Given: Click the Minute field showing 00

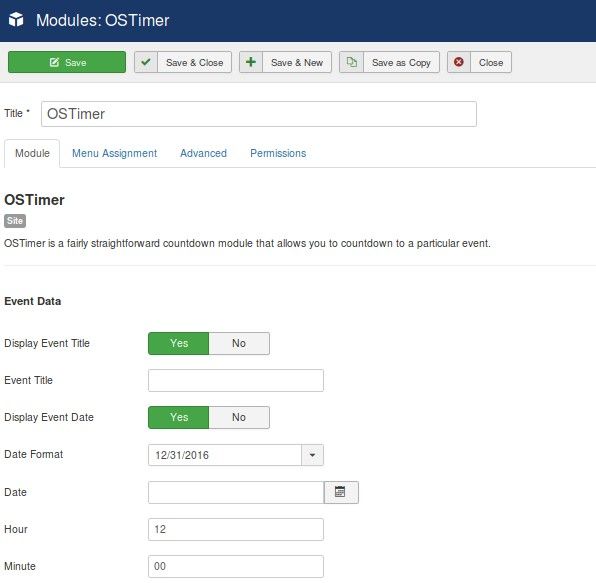Looking at the screenshot, I should pos(236,566).
